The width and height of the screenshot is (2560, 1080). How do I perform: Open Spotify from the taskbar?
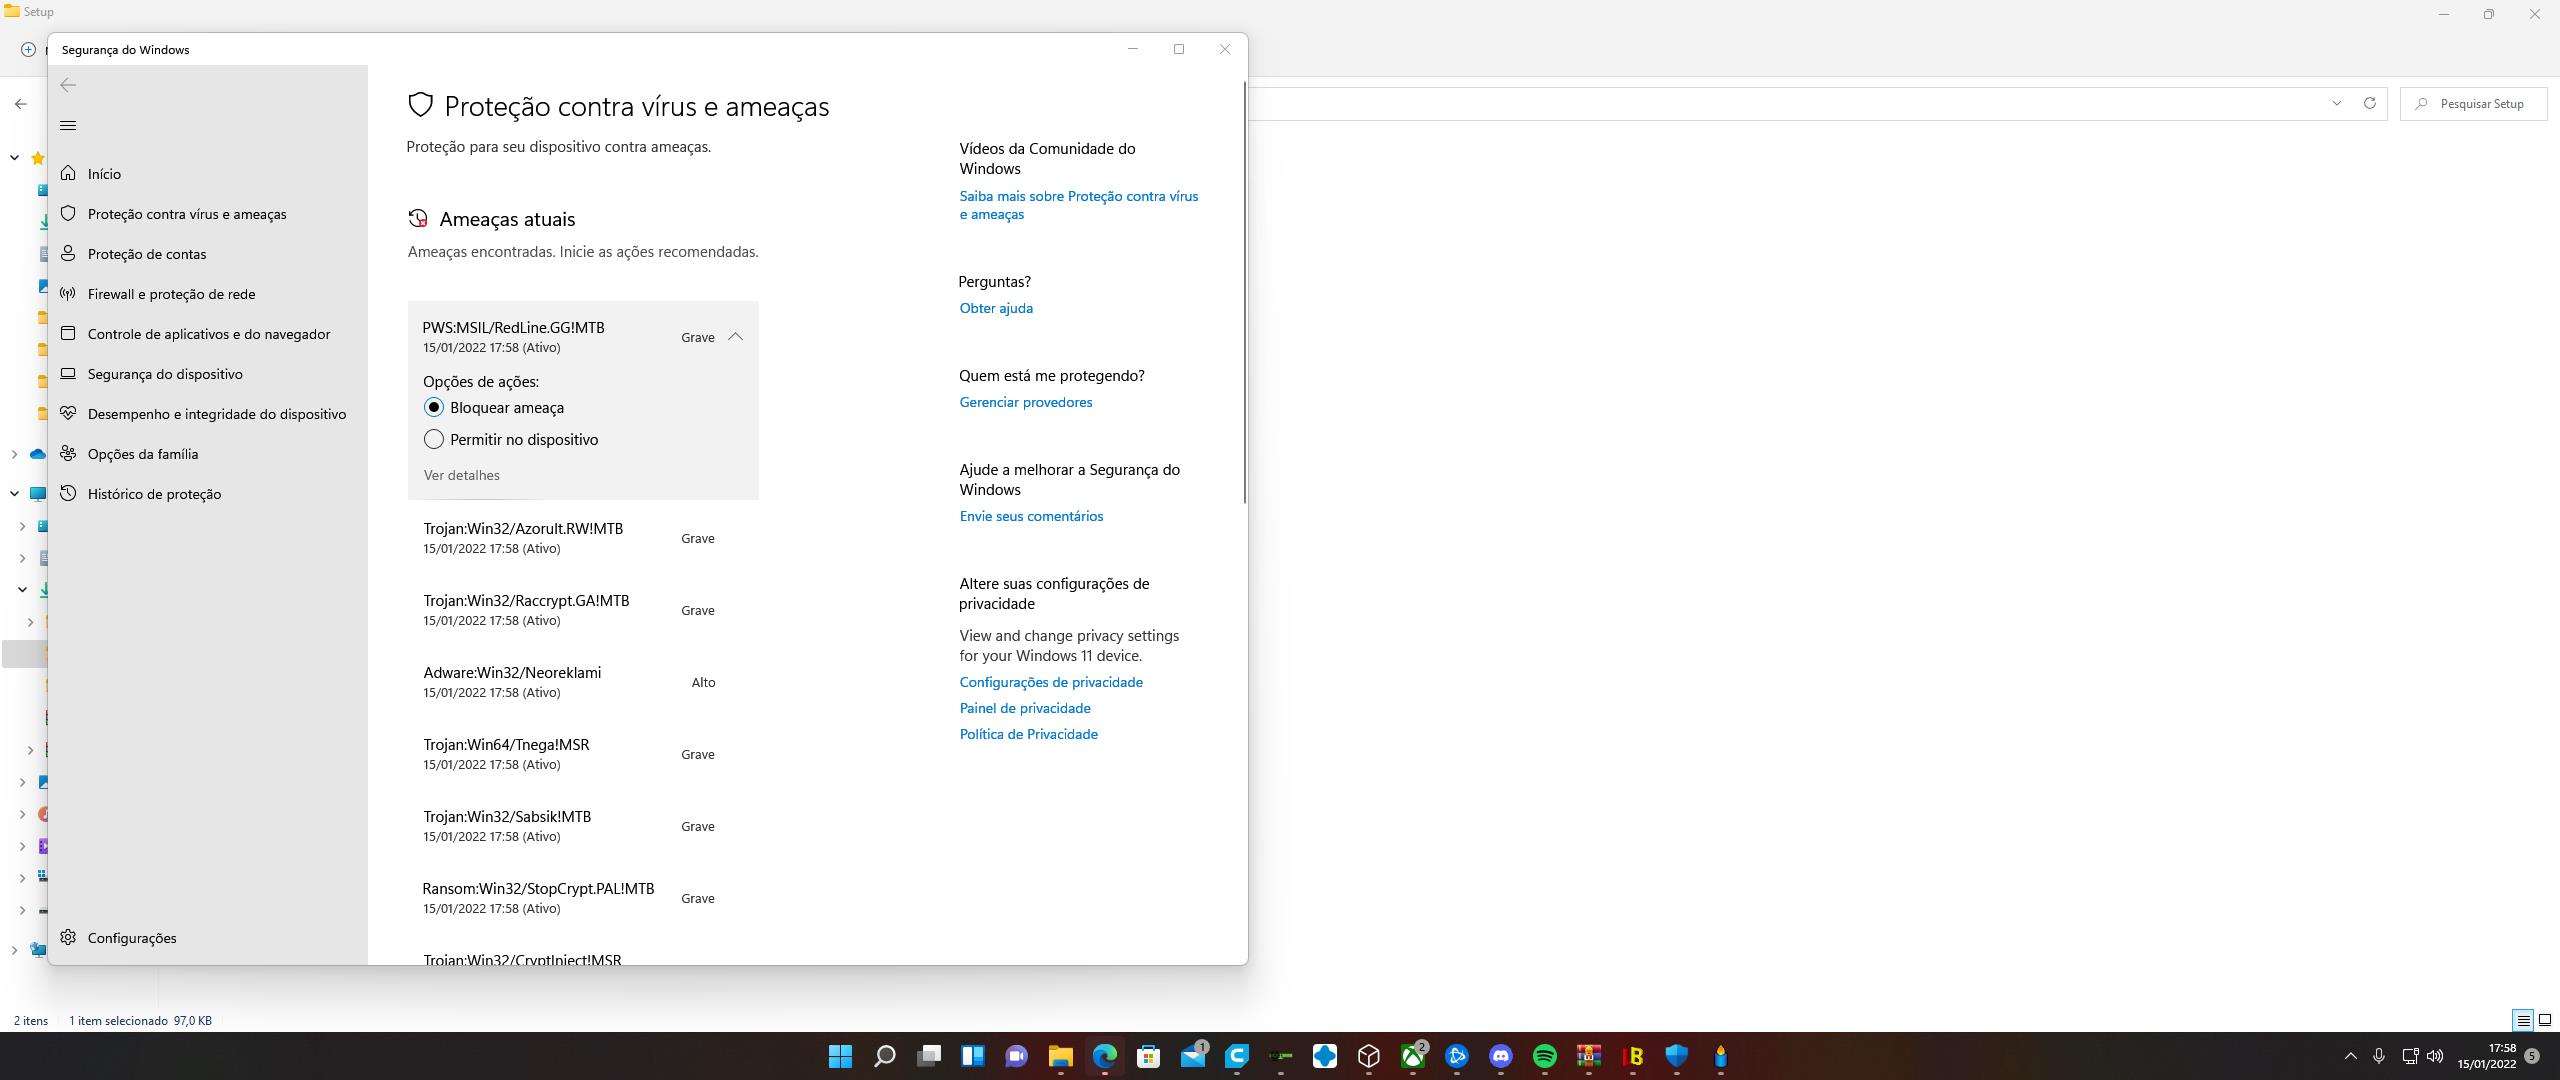(x=1544, y=1056)
